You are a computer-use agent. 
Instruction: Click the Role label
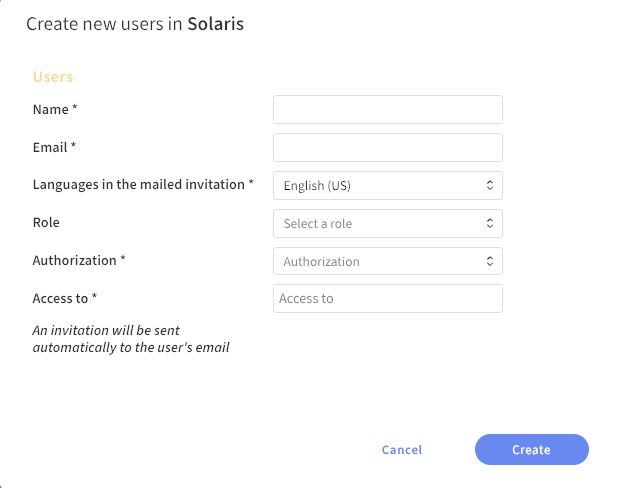[46, 222]
